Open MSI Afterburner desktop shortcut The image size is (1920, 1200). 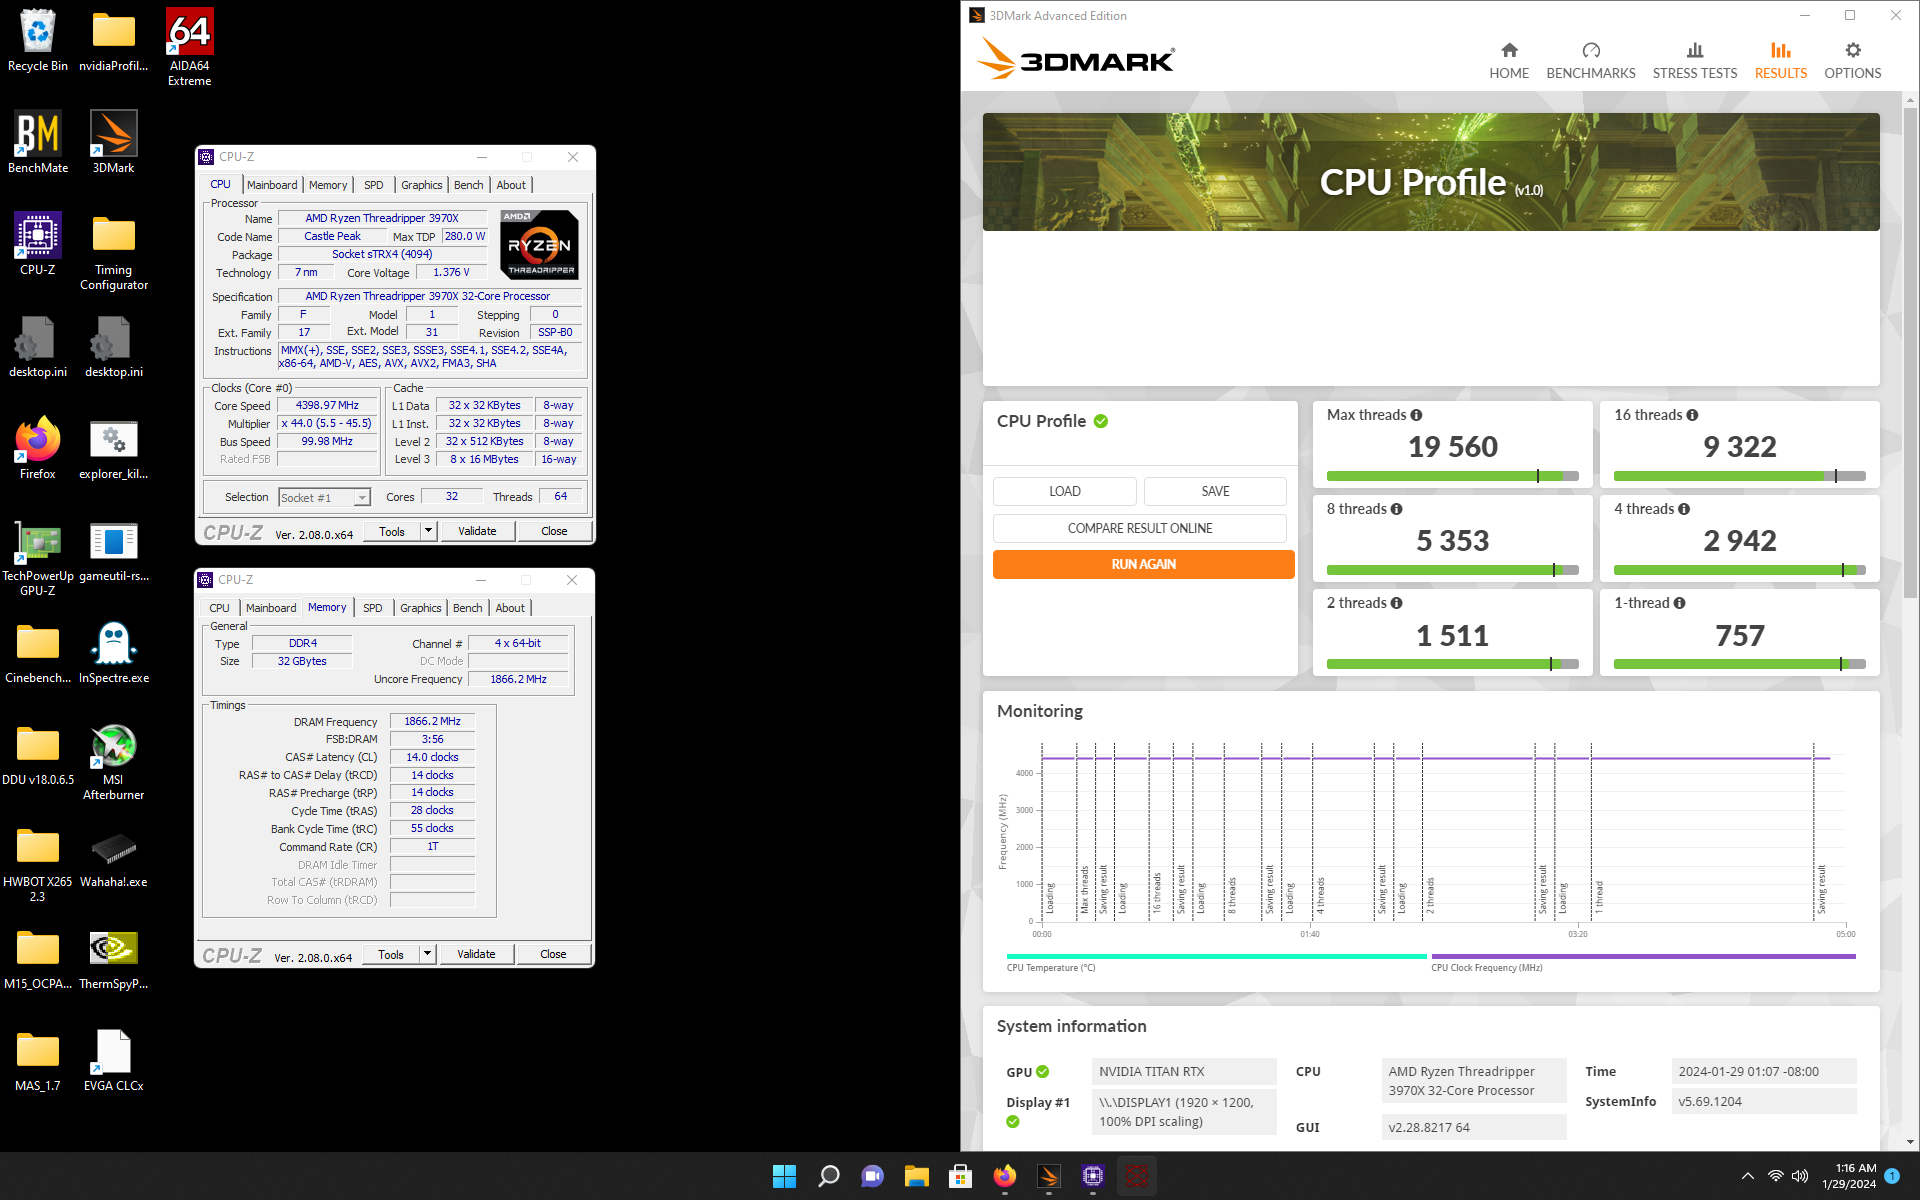(x=113, y=762)
